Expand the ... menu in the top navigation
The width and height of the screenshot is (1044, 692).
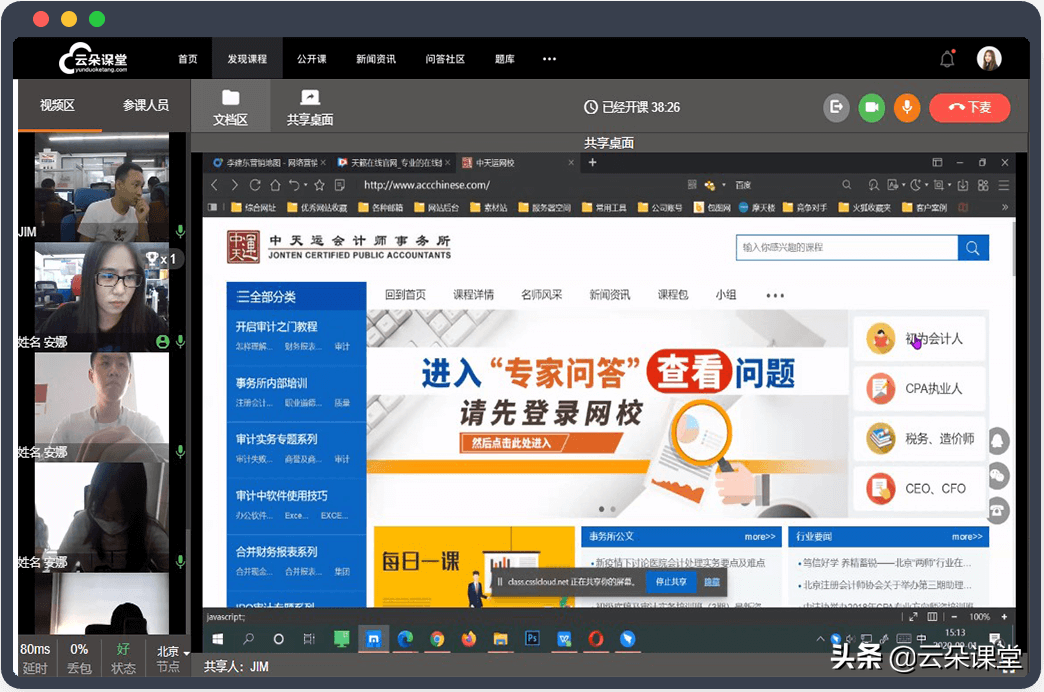click(x=549, y=58)
